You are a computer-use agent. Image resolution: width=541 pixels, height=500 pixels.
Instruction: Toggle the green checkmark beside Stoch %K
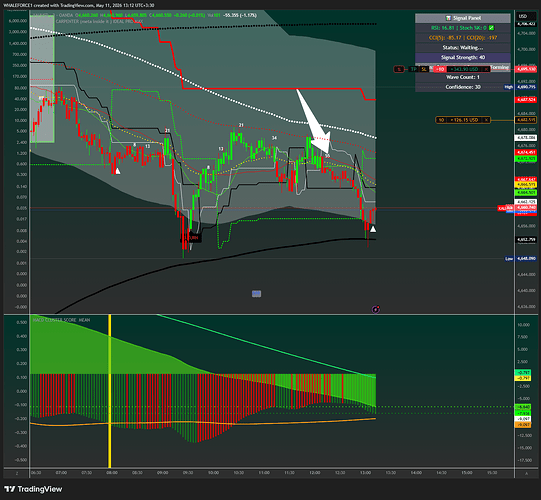click(x=491, y=28)
